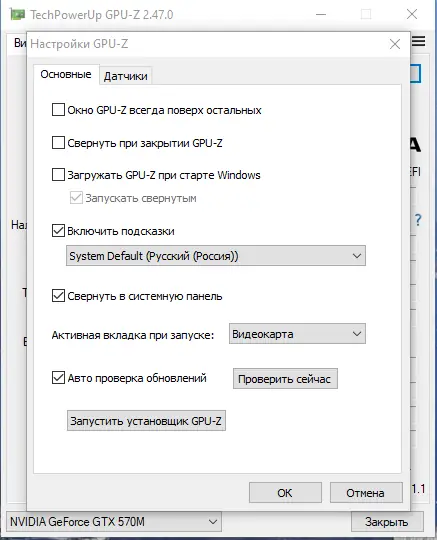This screenshot has height=540, width=437.
Task: Check Свернуть при закрытии GPU-Z
Action: click(x=58, y=143)
